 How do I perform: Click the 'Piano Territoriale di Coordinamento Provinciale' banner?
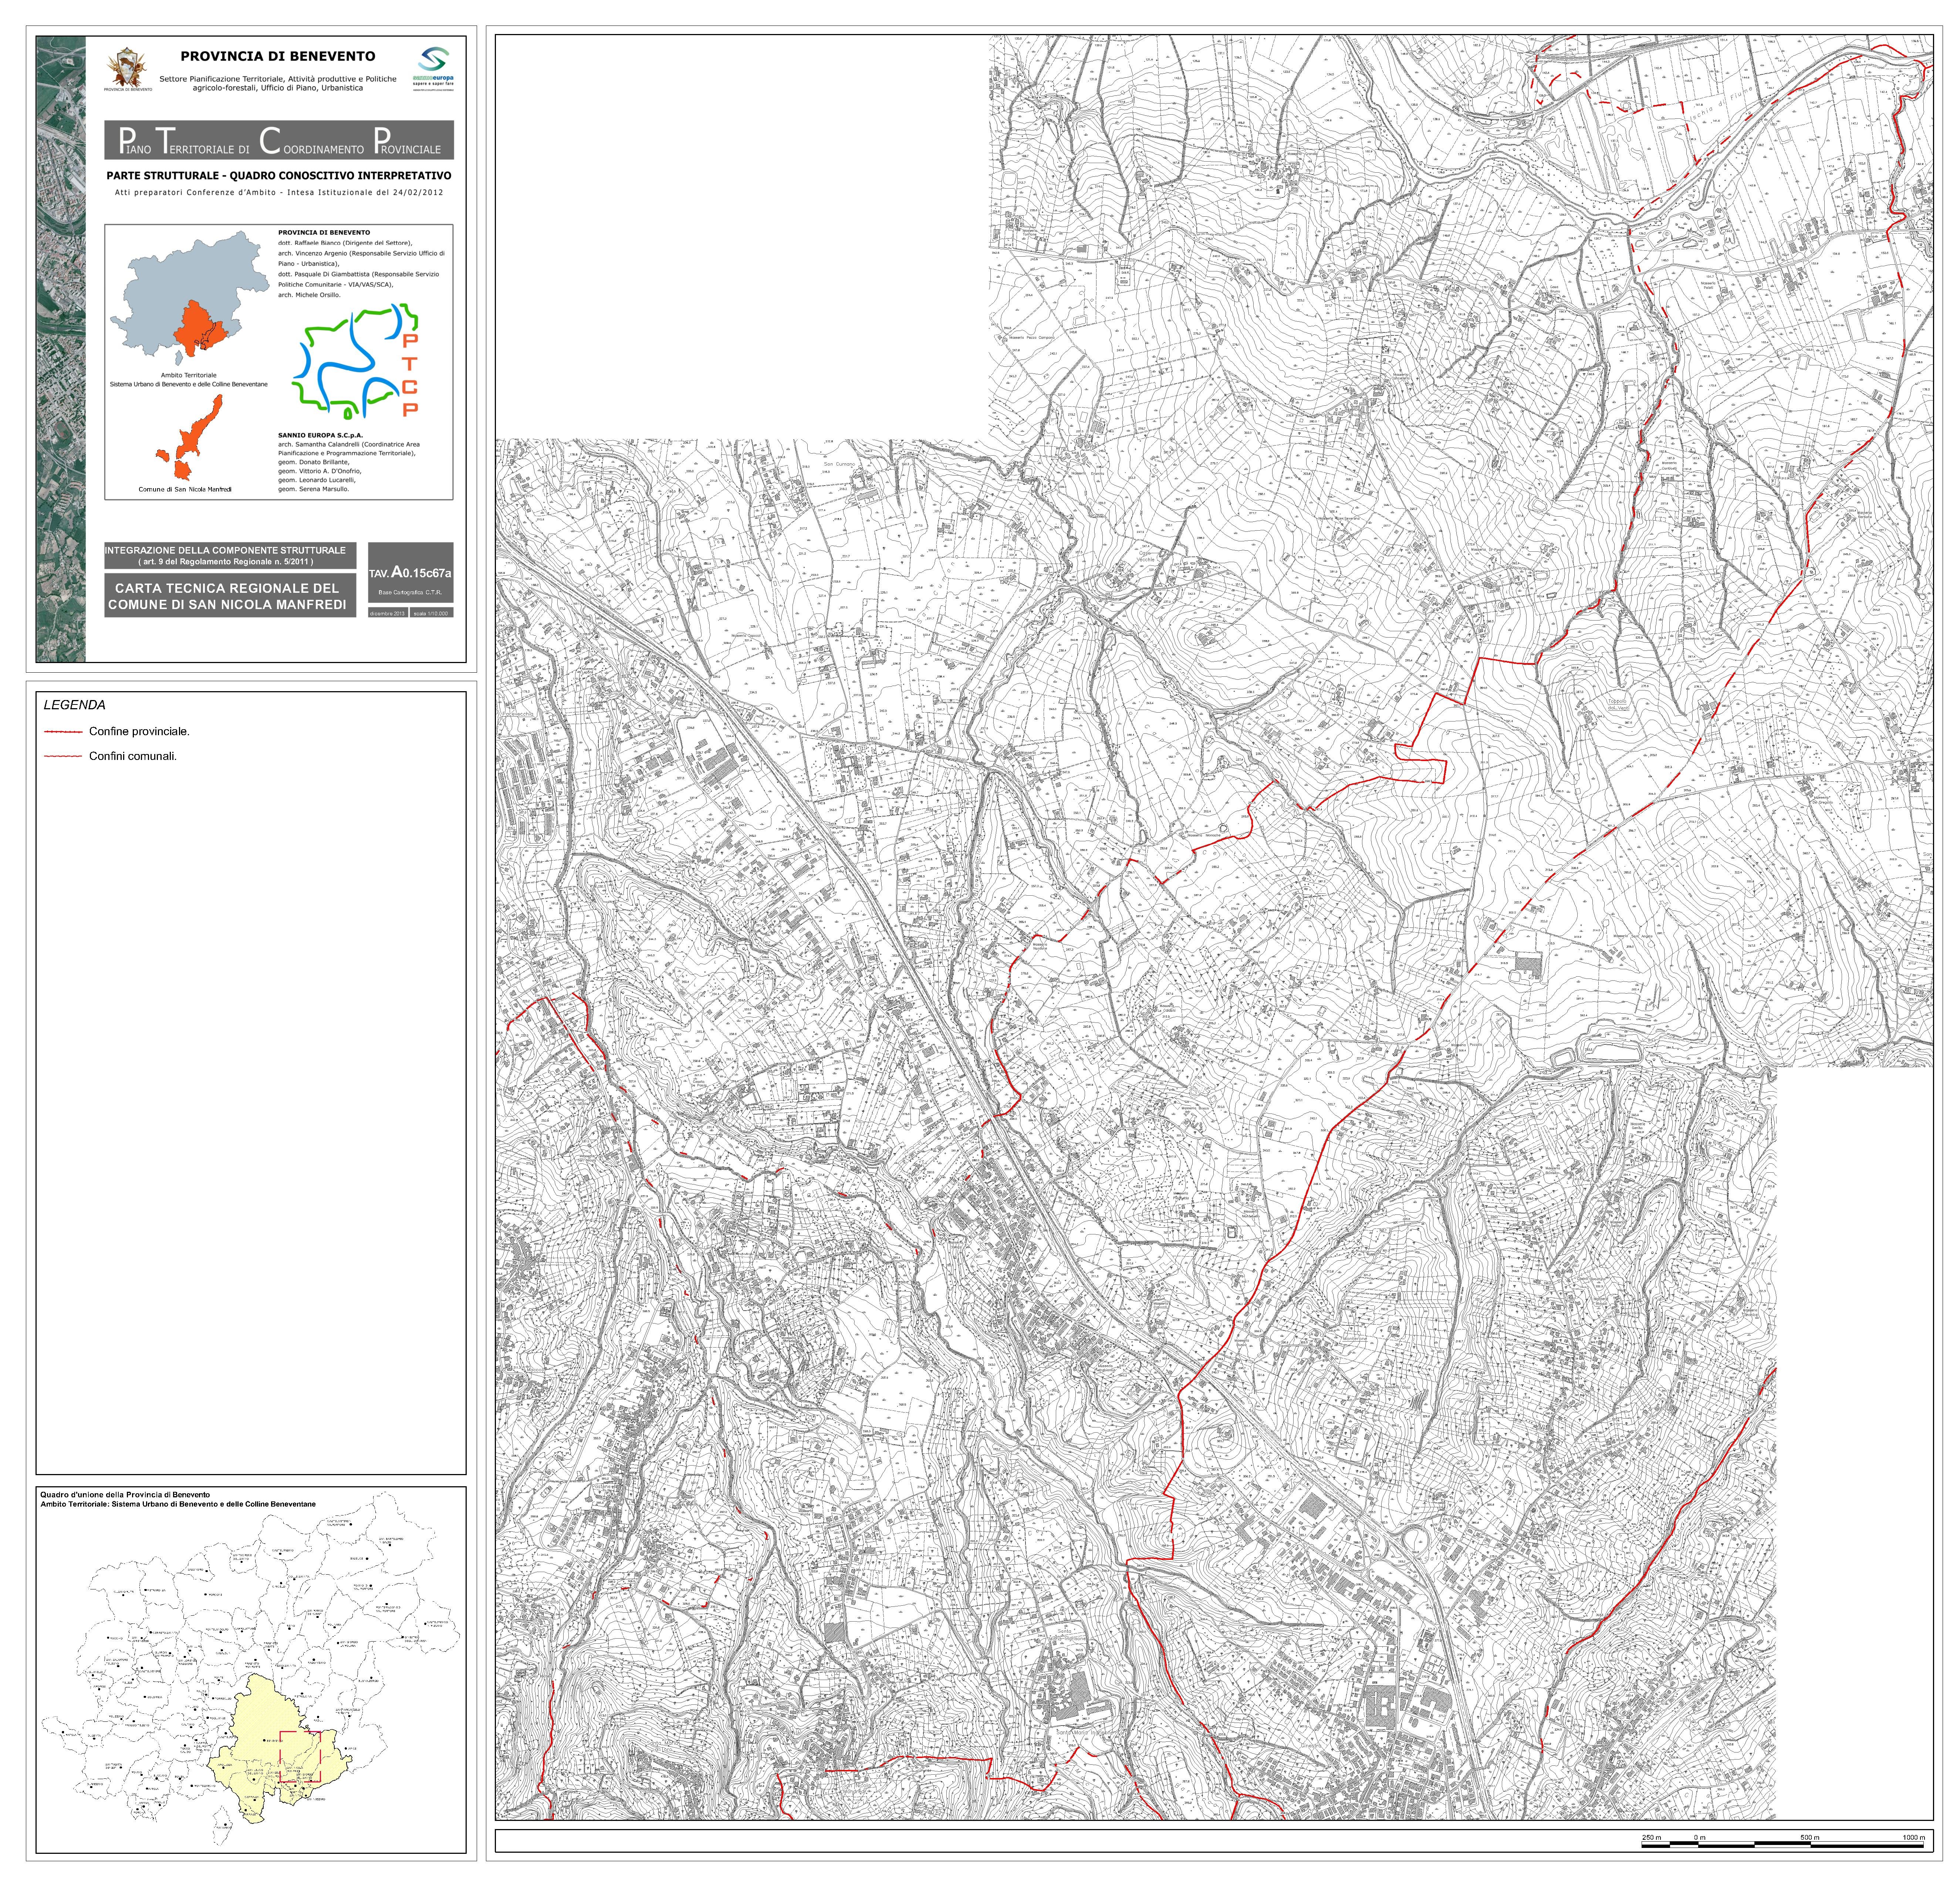(279, 141)
